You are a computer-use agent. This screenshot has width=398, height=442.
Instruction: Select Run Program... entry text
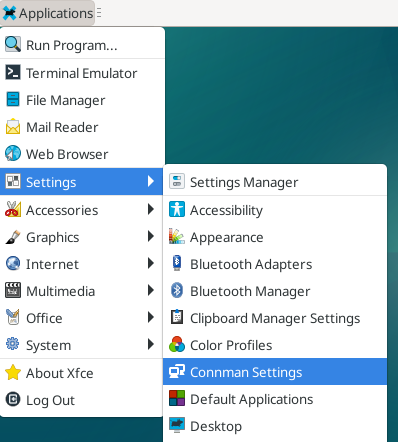click(72, 45)
